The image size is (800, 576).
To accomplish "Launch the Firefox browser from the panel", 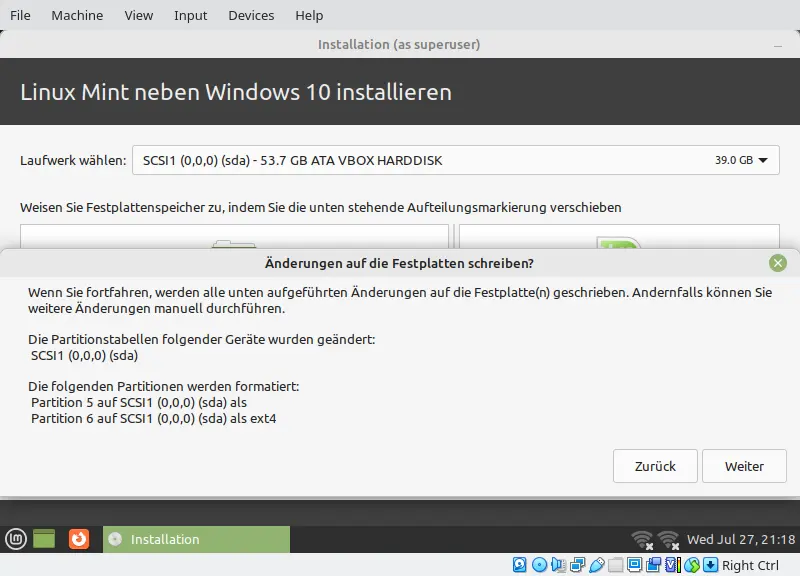I will point(79,539).
